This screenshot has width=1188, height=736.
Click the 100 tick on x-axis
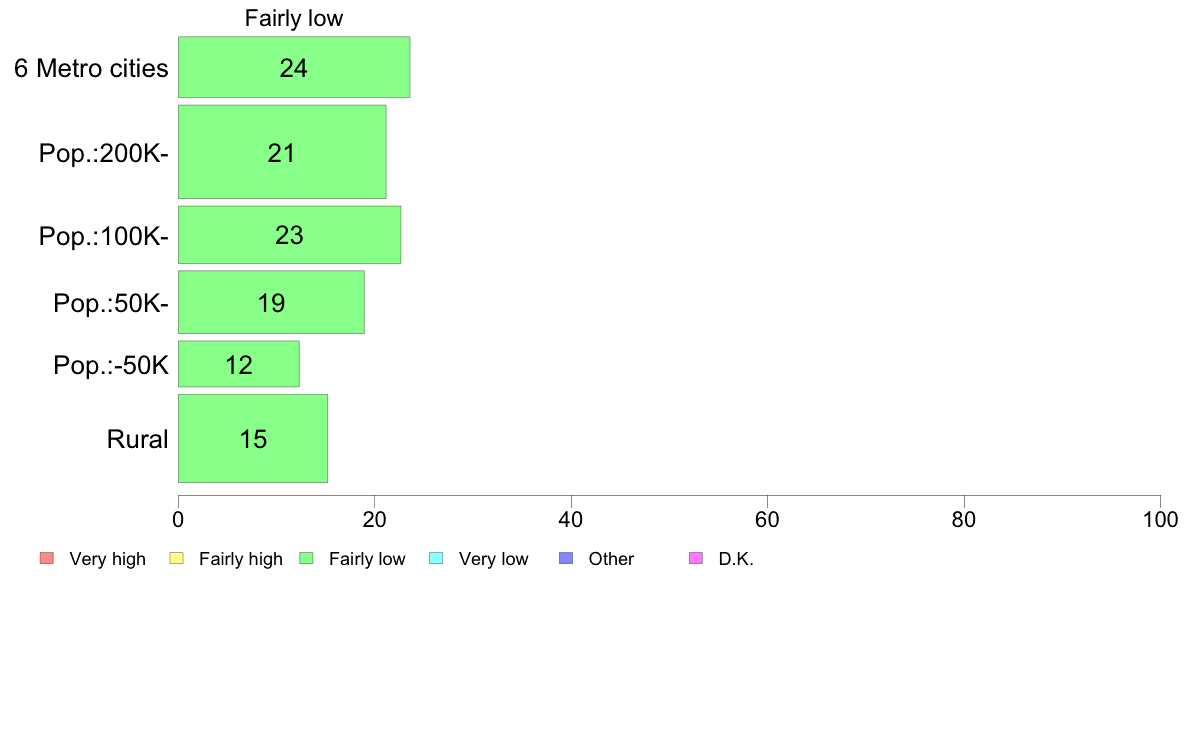(1161, 519)
